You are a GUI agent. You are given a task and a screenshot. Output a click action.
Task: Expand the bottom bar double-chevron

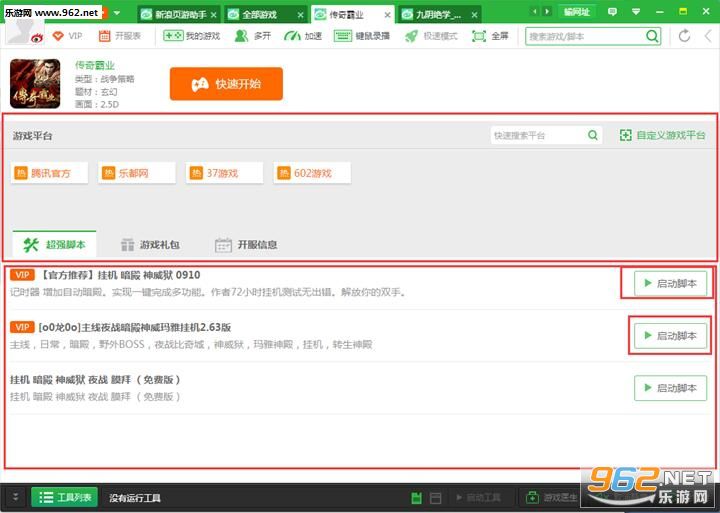tap(15, 497)
